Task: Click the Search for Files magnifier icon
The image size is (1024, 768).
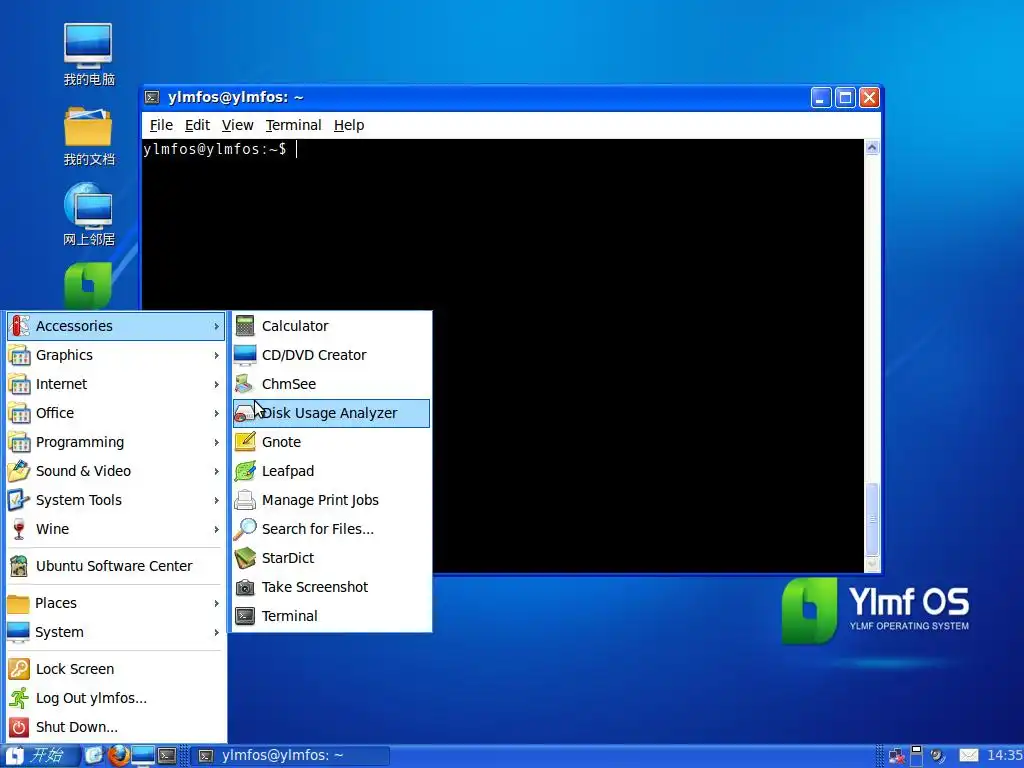Action: point(245,529)
